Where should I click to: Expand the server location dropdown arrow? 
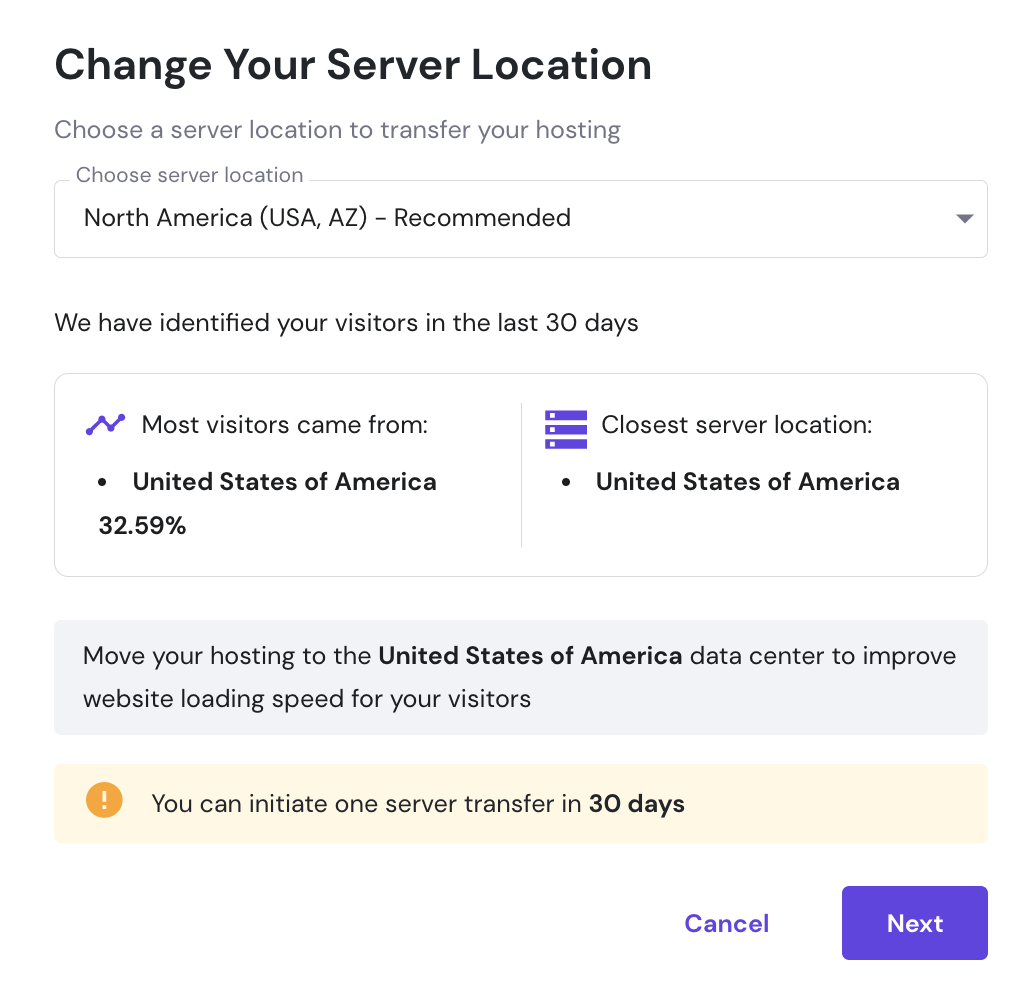click(964, 219)
